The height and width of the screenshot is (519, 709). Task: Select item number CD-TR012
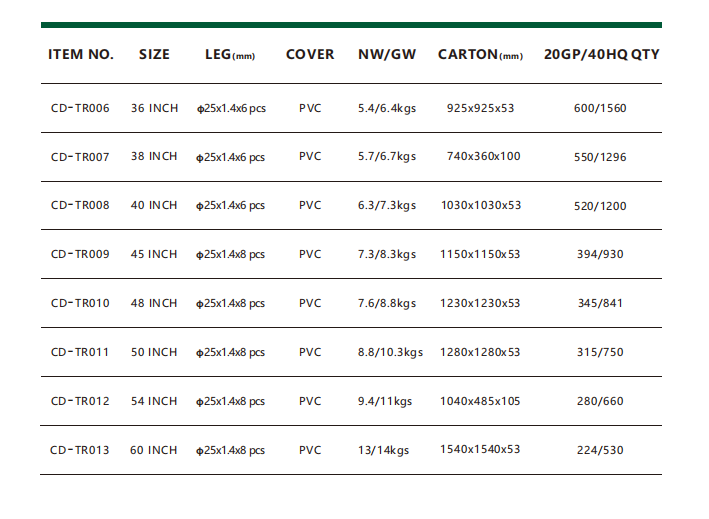pyautogui.click(x=80, y=401)
